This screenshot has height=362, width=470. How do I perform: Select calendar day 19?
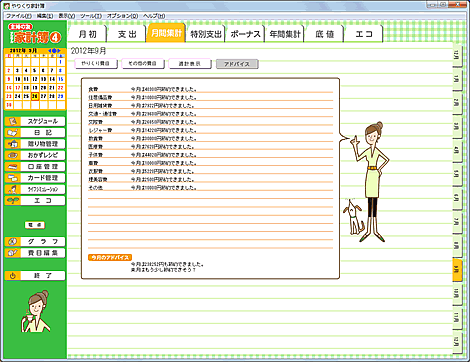(35, 88)
